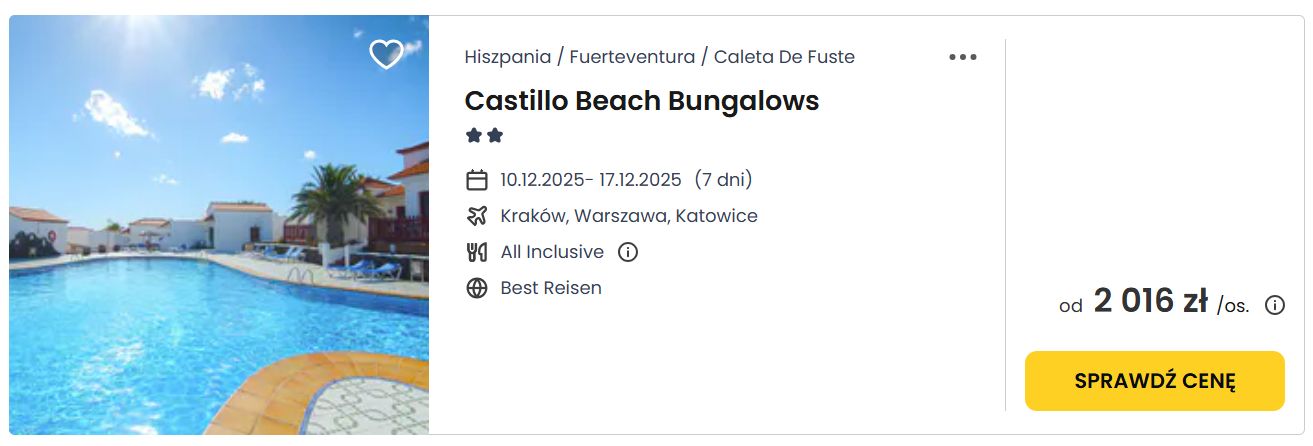Open the price info icon next to /os.
The width and height of the screenshot is (1313, 446).
1275,305
